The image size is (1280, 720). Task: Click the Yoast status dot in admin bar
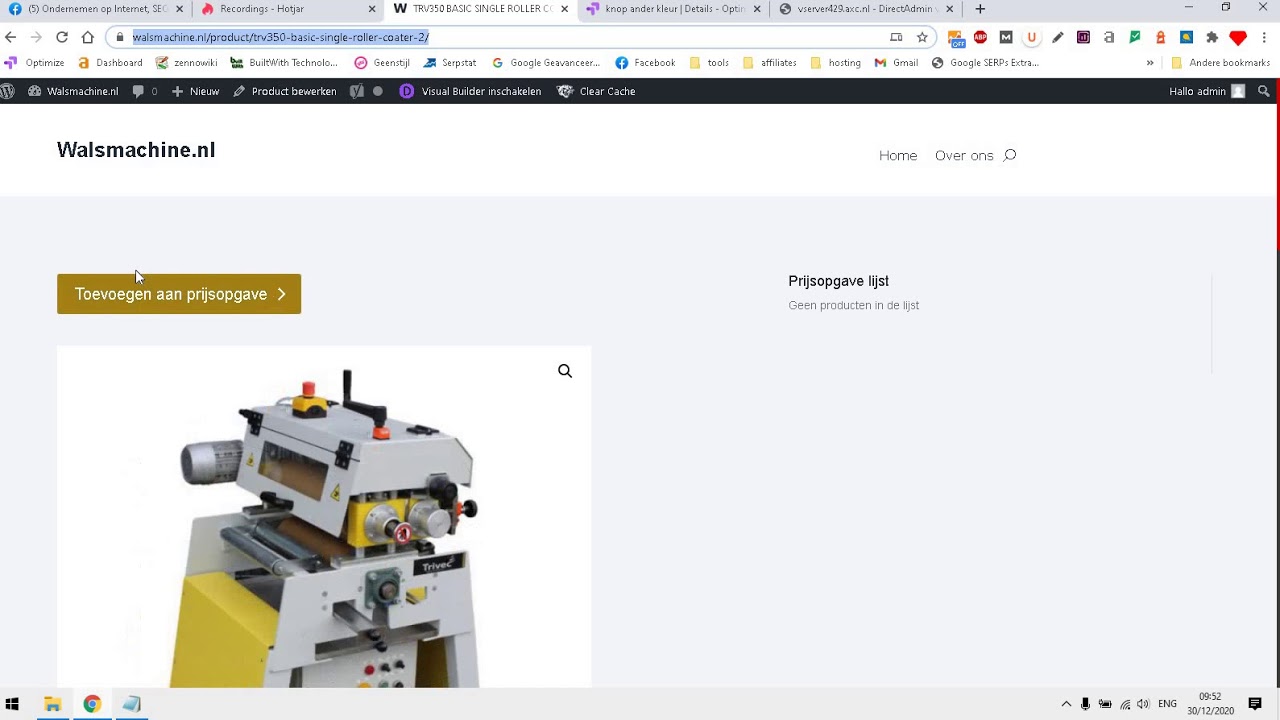(x=378, y=91)
